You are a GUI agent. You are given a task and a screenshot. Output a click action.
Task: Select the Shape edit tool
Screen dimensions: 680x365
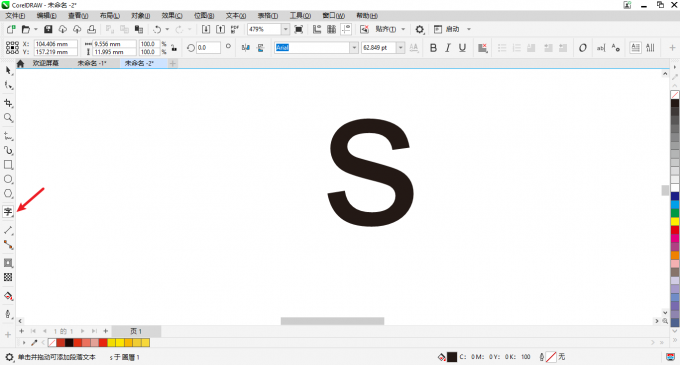pyautogui.click(x=8, y=85)
